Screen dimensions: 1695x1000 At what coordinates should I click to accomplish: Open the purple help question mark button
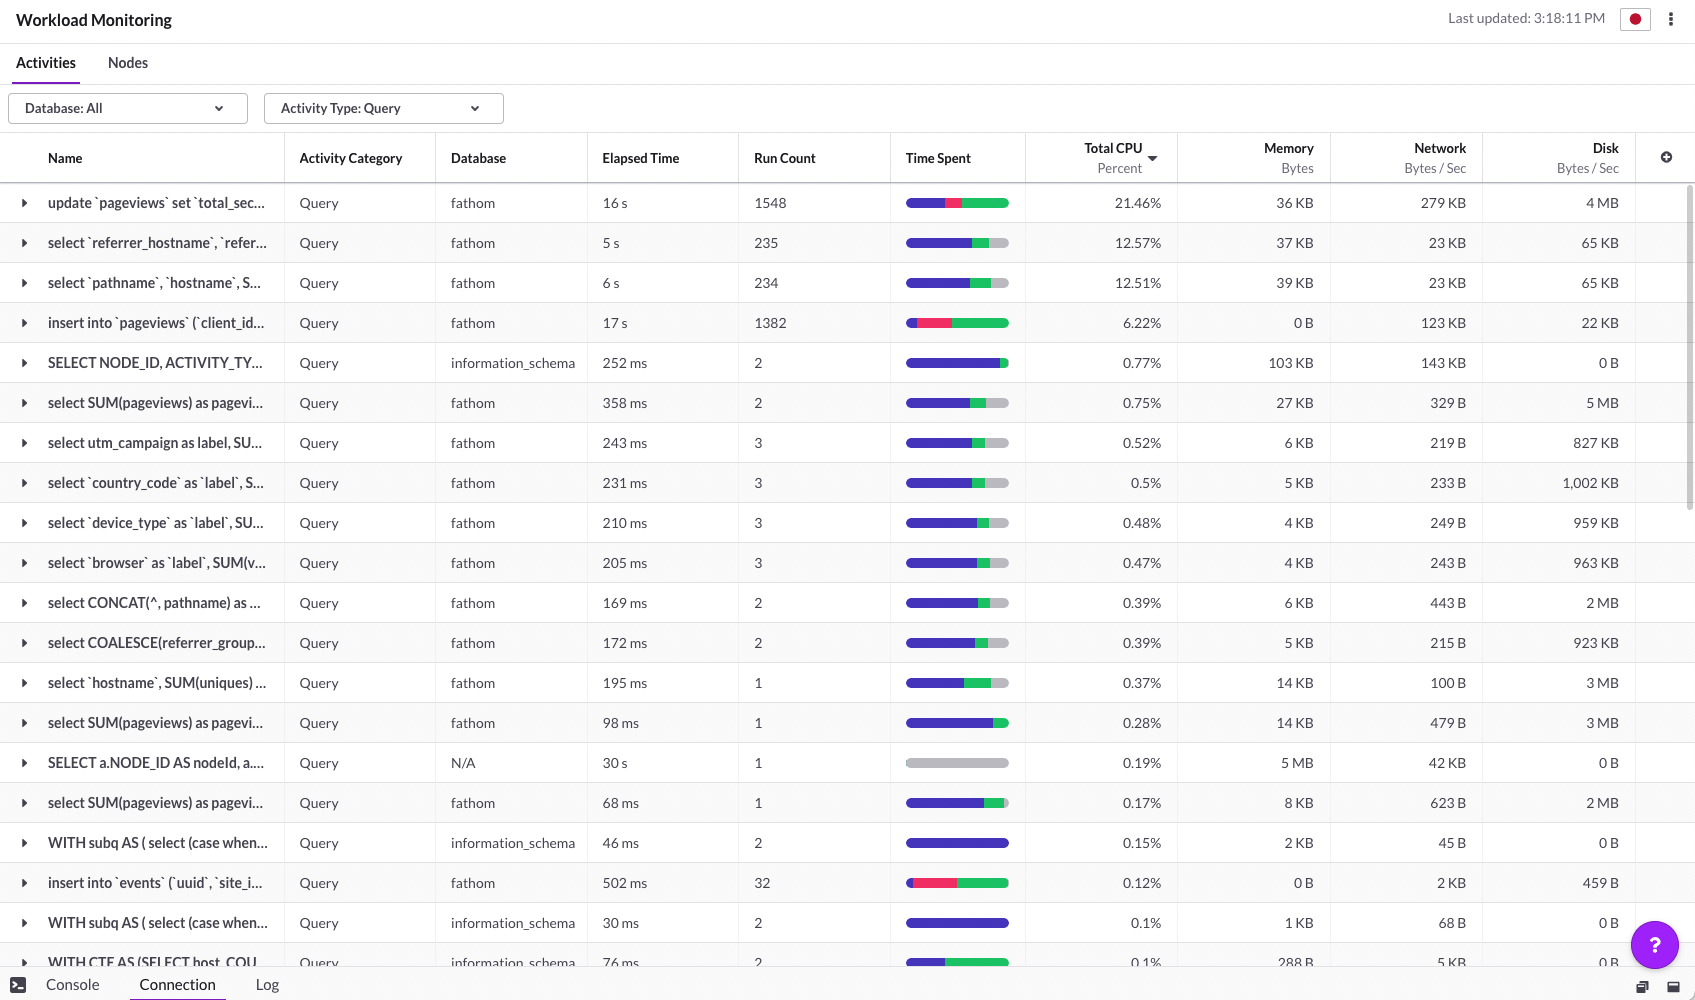[1654, 944]
